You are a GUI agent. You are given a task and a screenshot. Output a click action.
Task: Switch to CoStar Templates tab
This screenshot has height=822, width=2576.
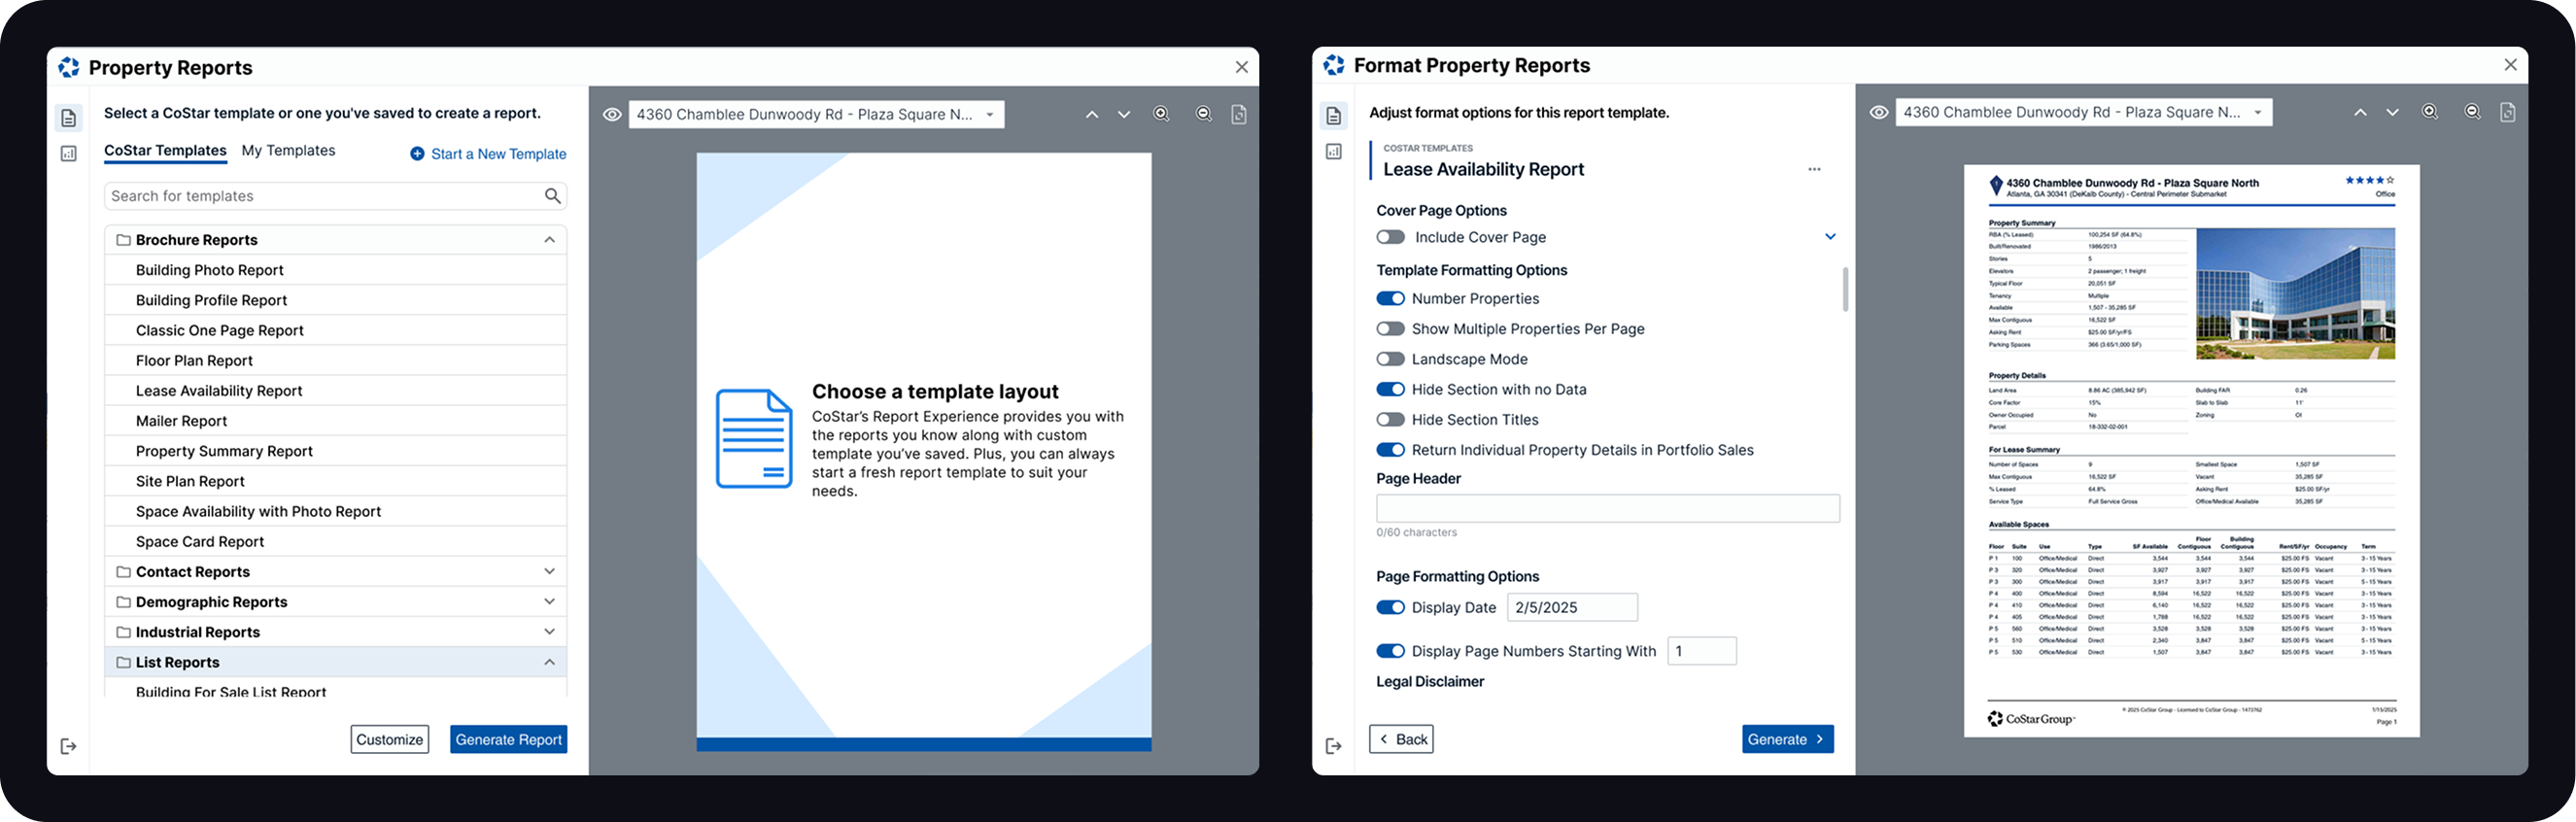(165, 151)
